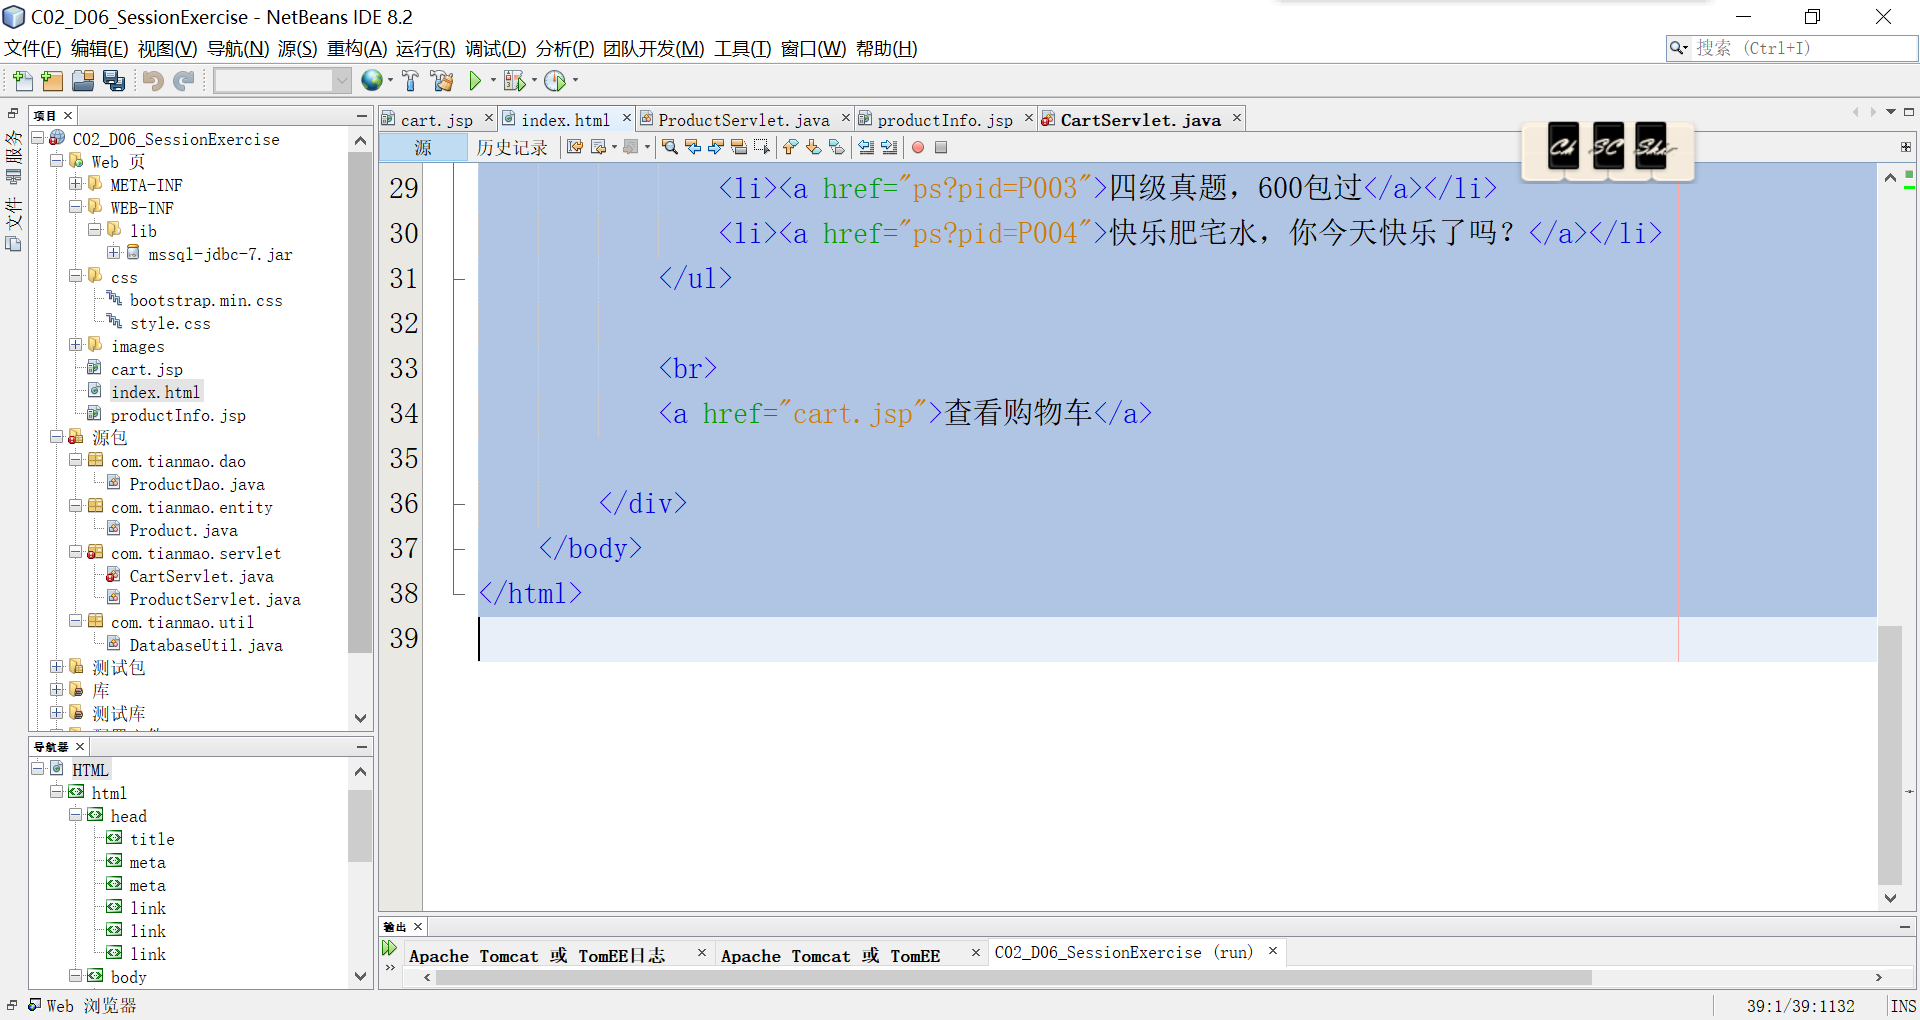1920x1020 pixels.
Task: Toggle rectangular selection mode
Action: click(762, 147)
